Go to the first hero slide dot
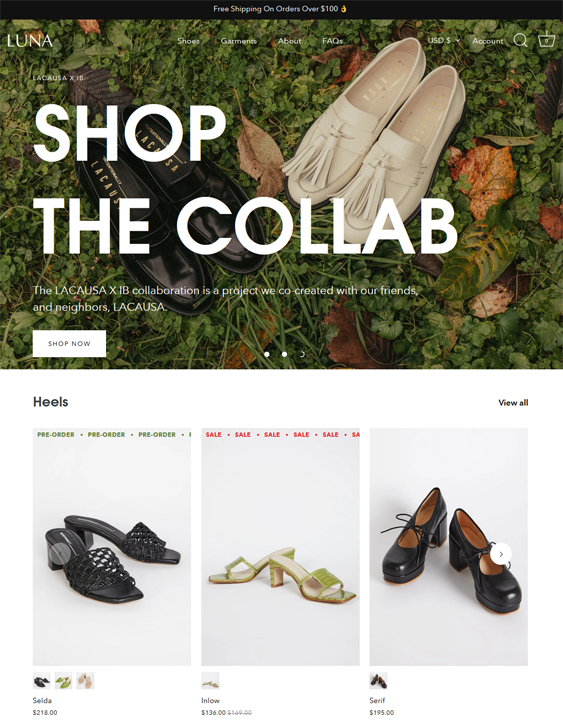Screen dimensions: 563x727 pyautogui.click(x=267, y=354)
